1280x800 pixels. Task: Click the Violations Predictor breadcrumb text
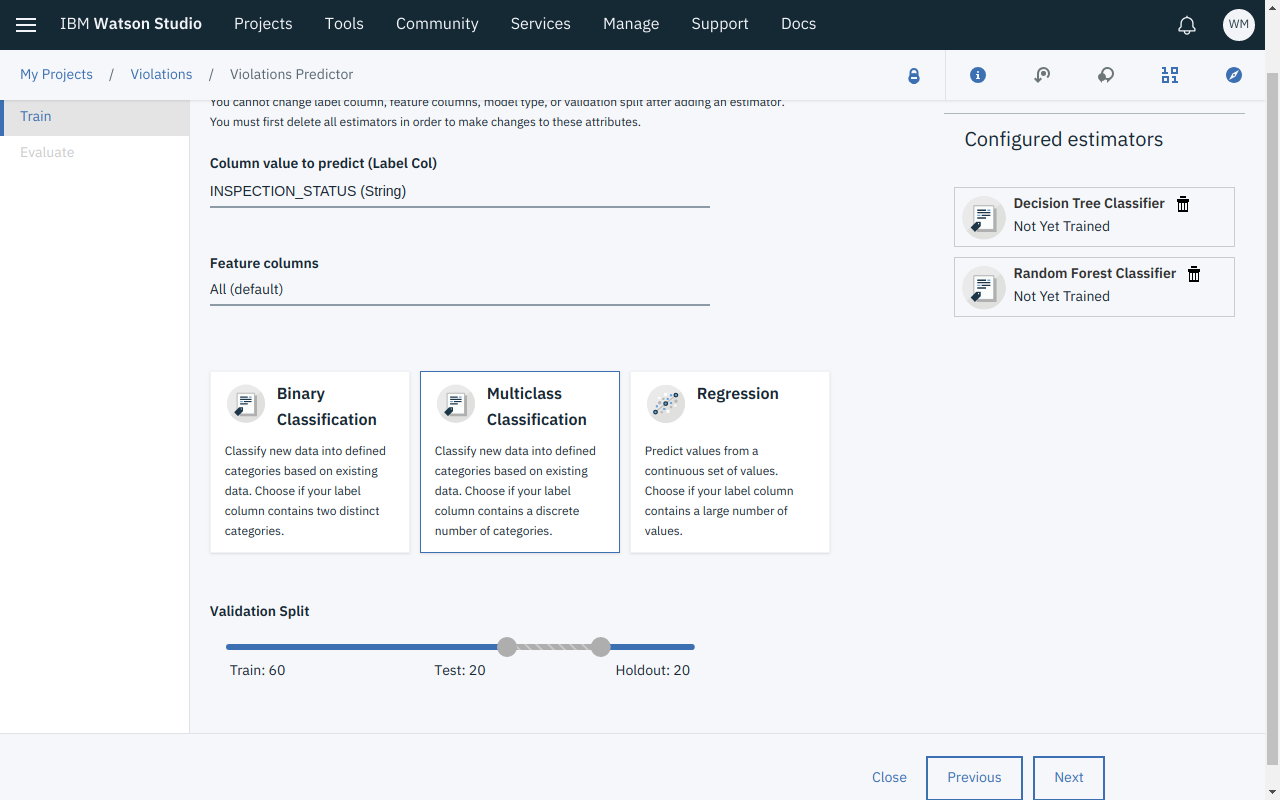pos(292,75)
